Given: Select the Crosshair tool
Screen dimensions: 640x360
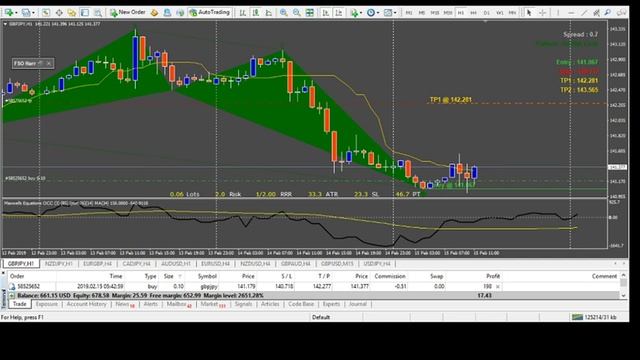Looking at the screenshot, I should coord(542,13).
